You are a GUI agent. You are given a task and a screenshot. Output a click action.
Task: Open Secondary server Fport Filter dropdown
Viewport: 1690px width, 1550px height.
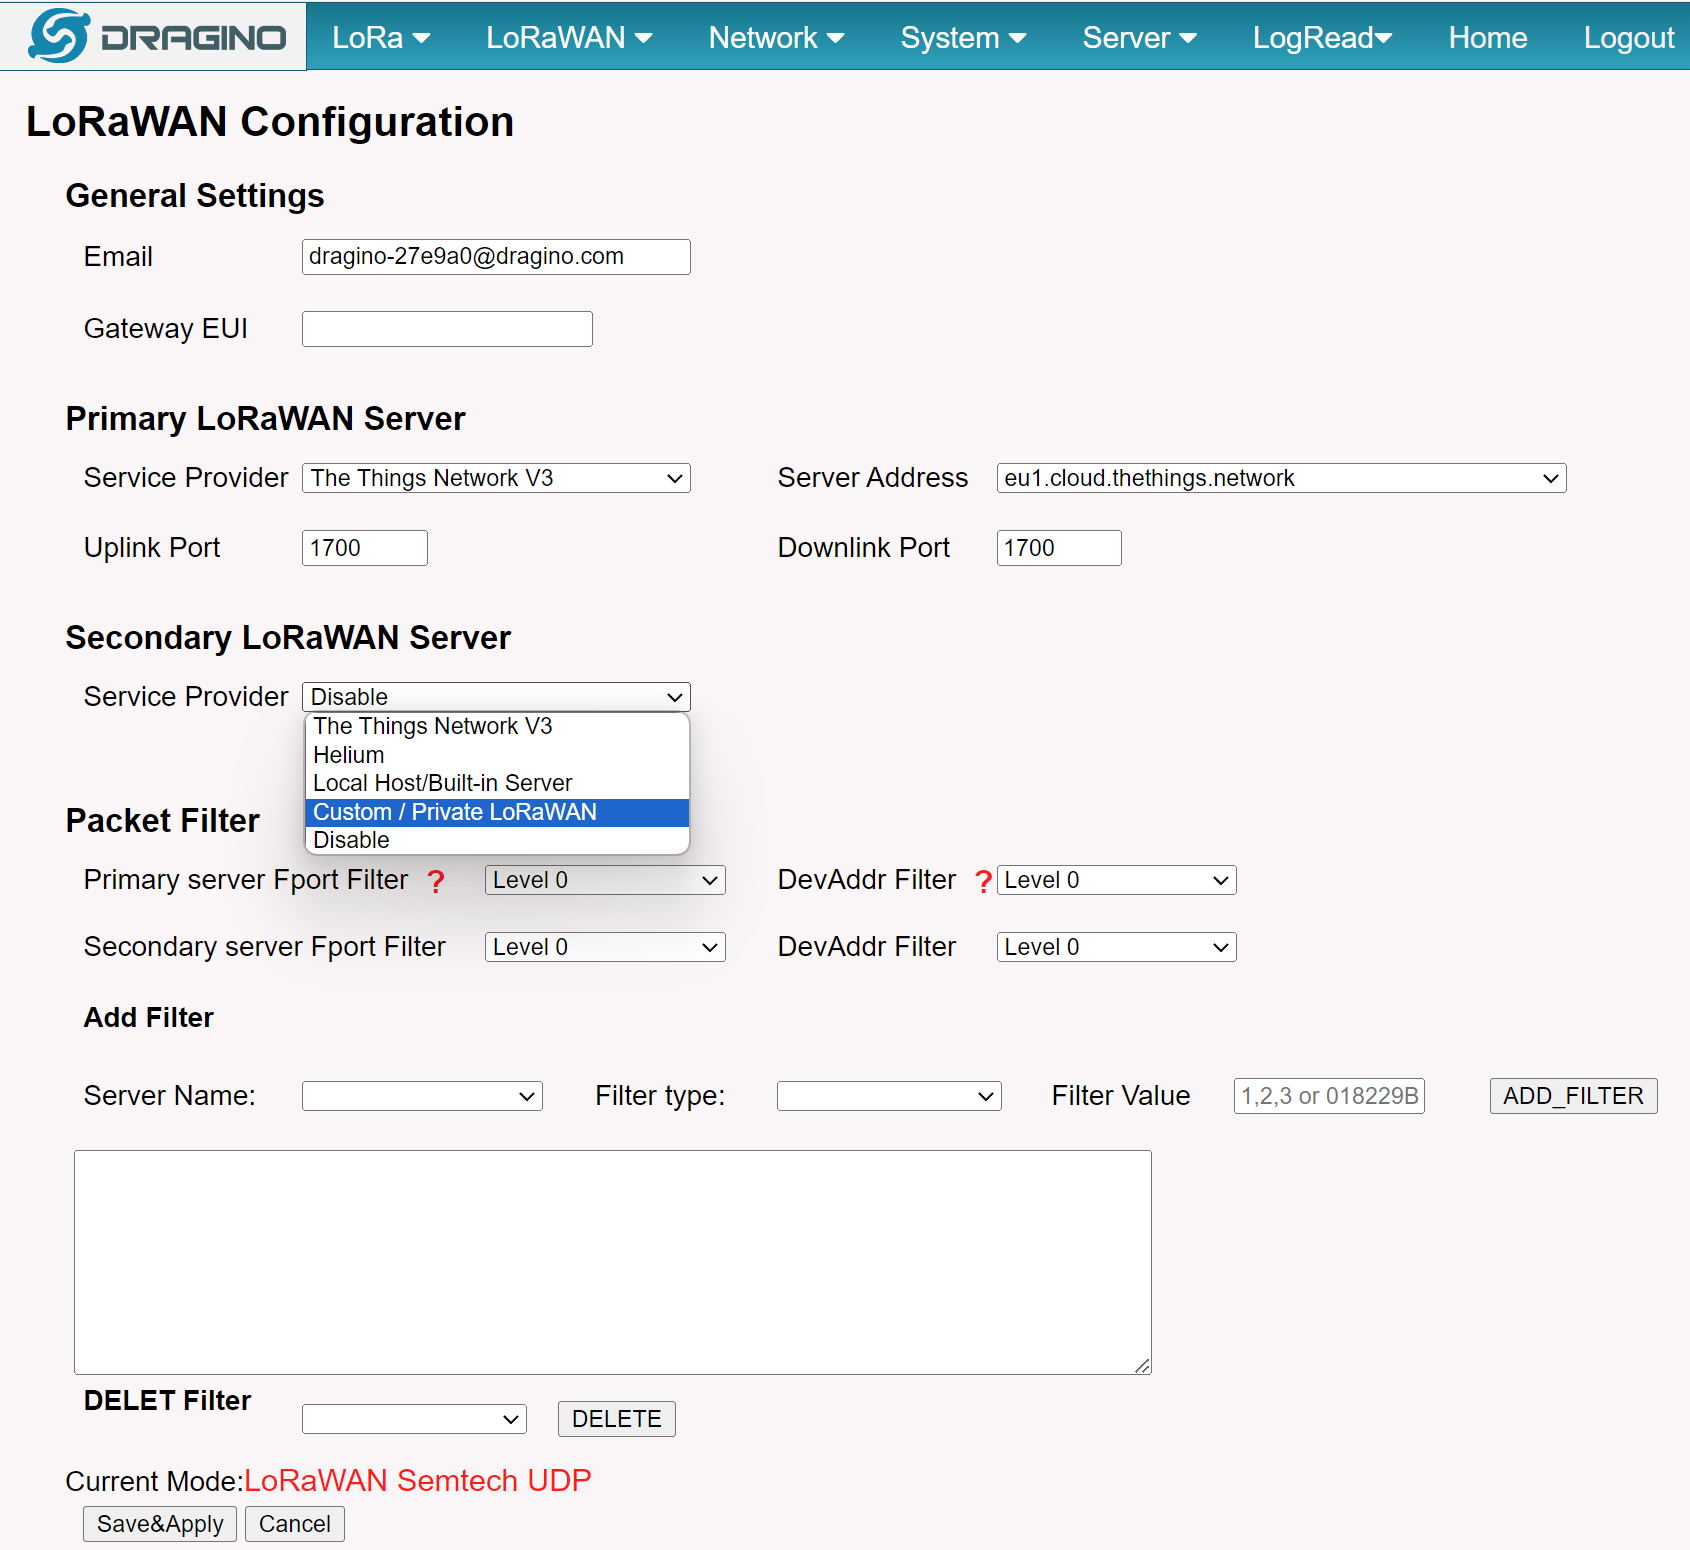605,947
